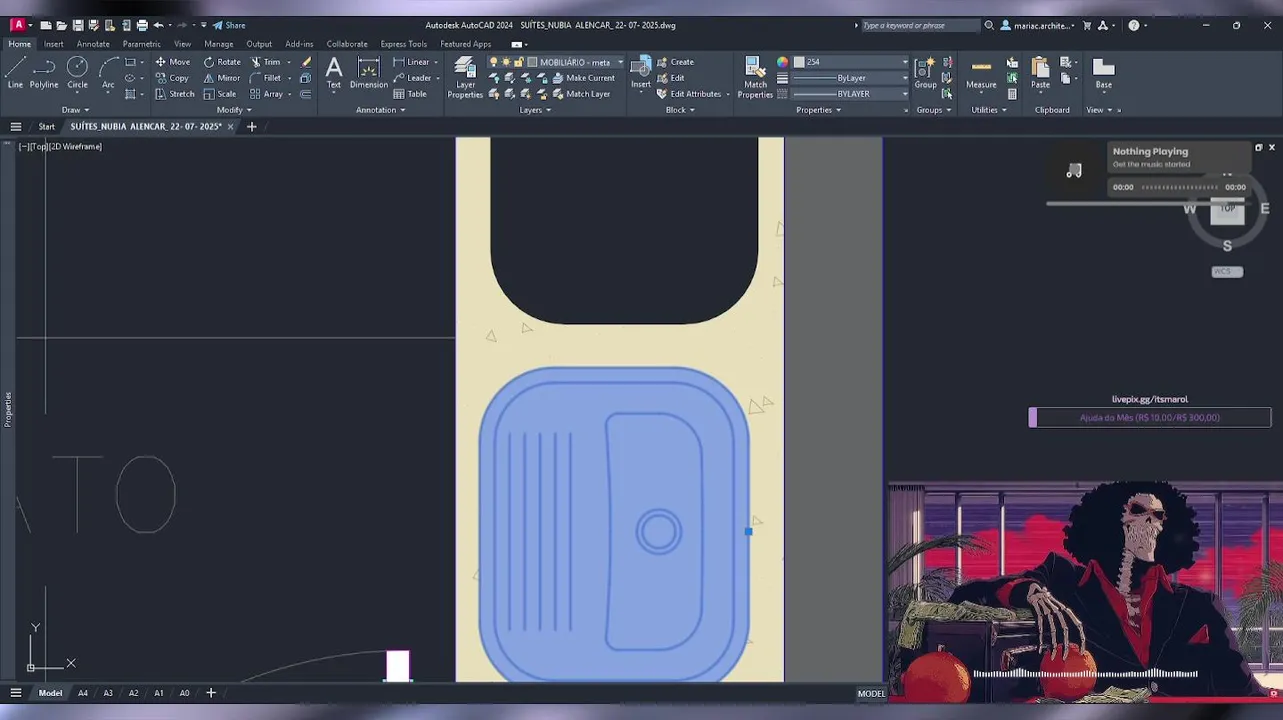Add a new layout with plus button
The image size is (1283, 720).
click(x=211, y=693)
